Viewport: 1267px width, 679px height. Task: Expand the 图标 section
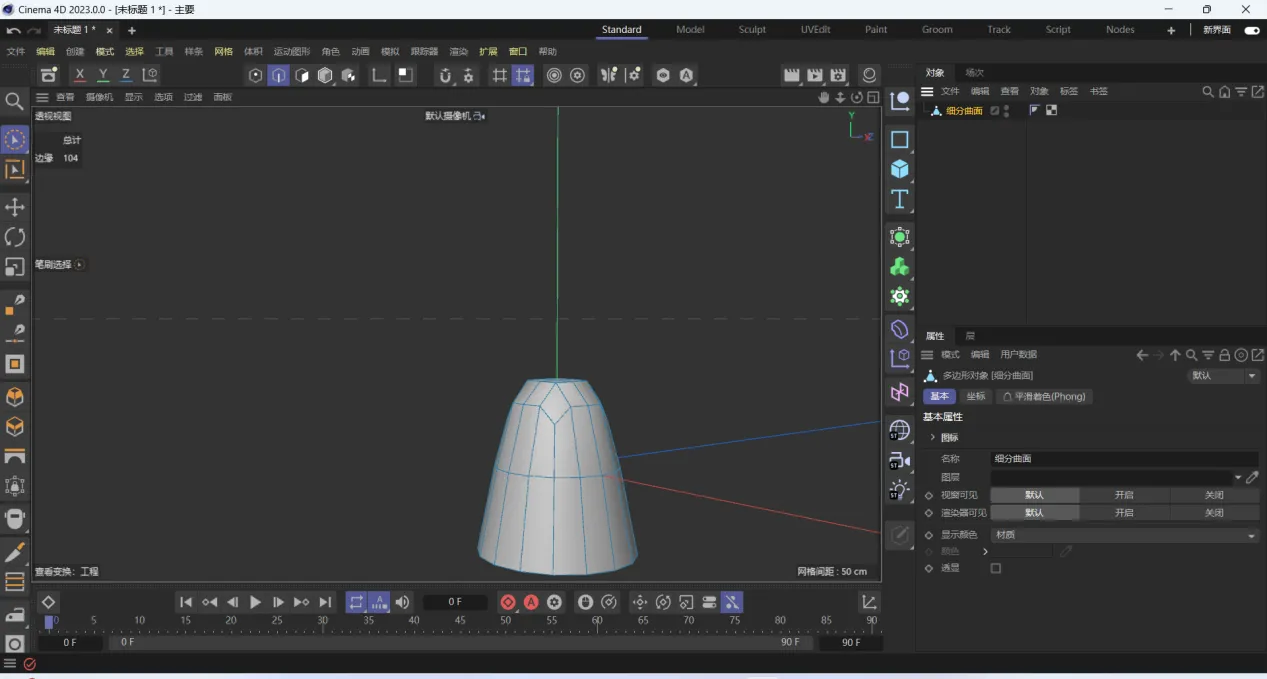point(933,437)
